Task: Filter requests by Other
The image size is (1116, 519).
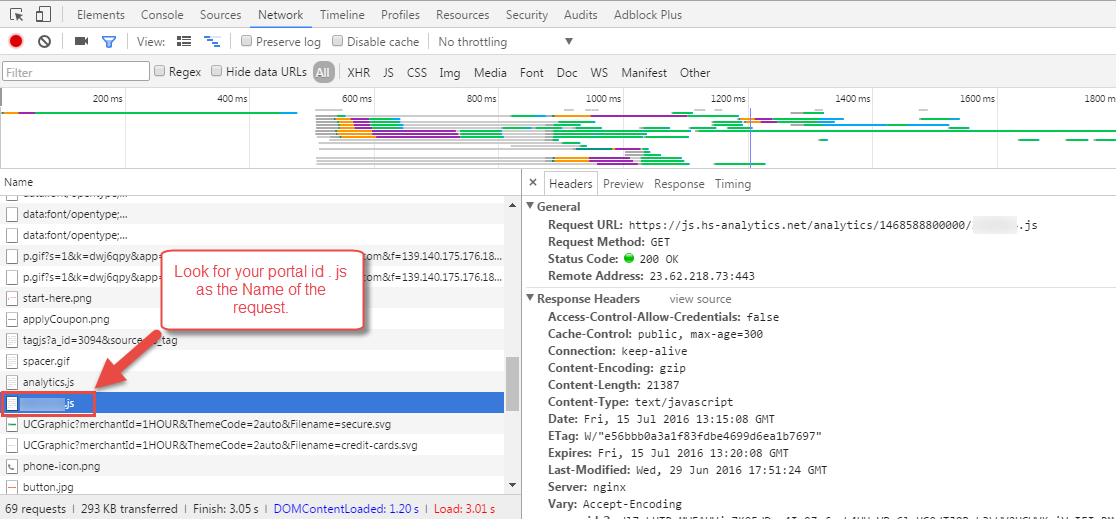Action: (x=695, y=73)
